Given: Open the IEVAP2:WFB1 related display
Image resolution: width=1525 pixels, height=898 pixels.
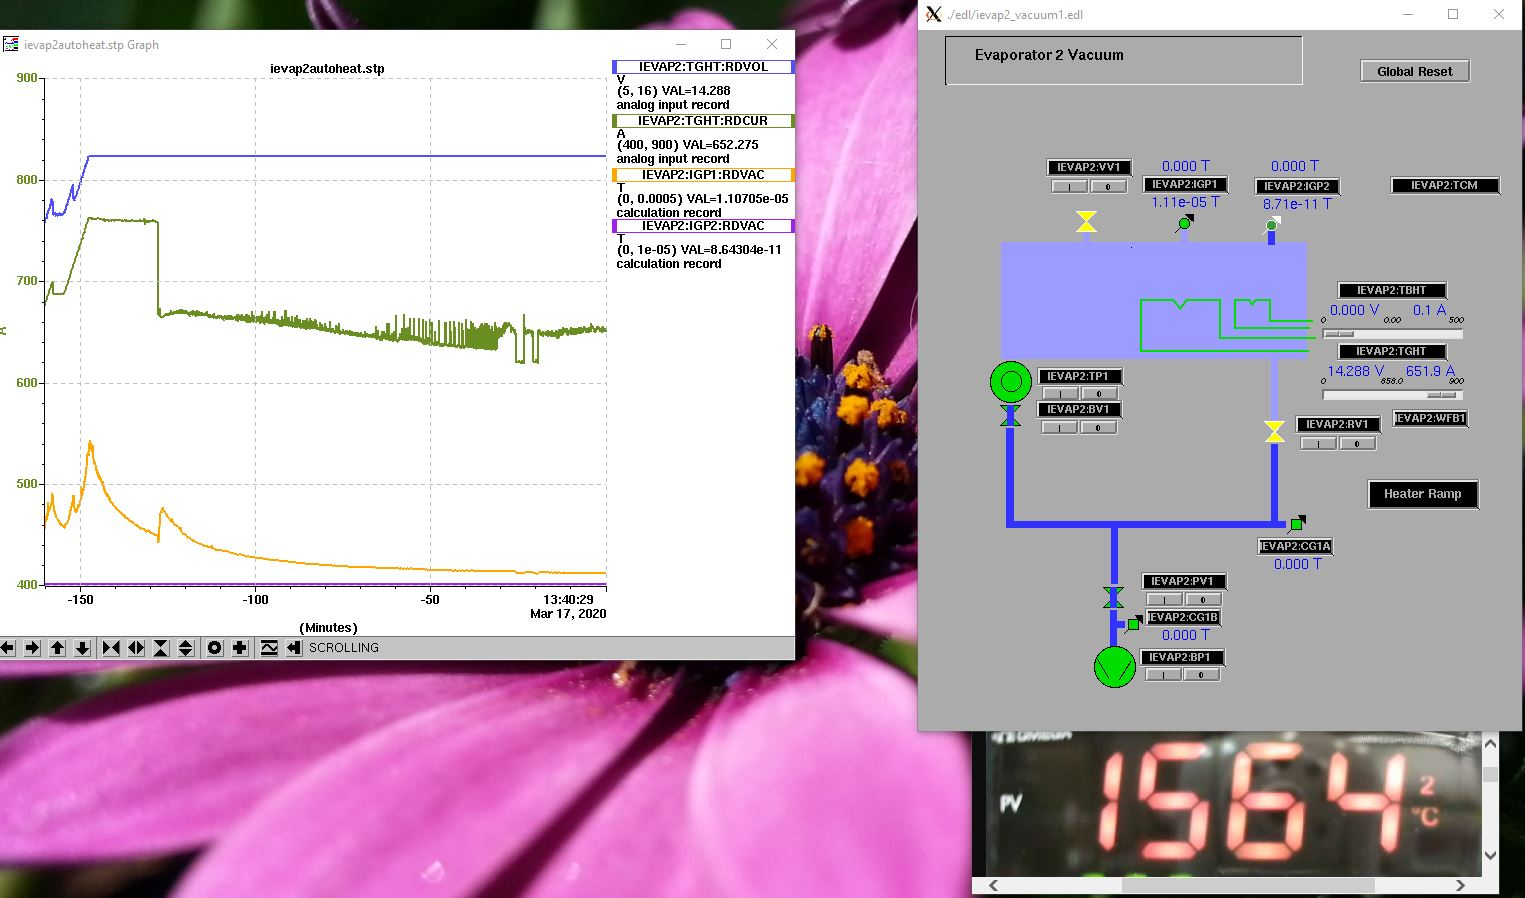Looking at the screenshot, I should click(x=1430, y=418).
